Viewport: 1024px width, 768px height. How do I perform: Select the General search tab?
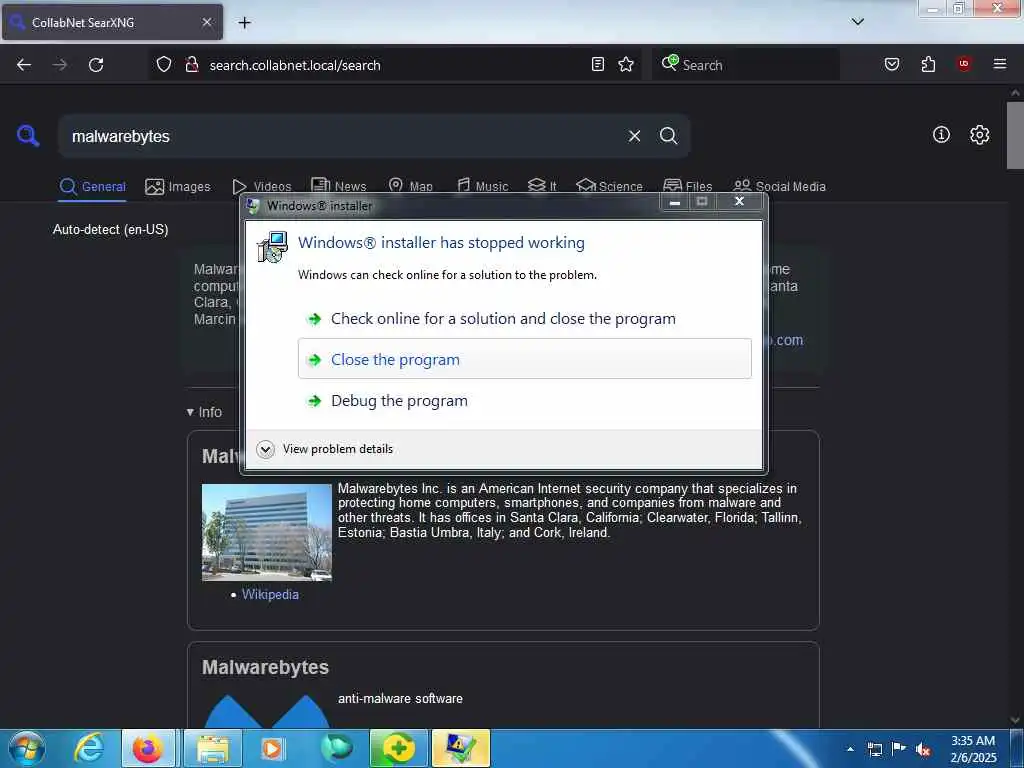coord(92,187)
